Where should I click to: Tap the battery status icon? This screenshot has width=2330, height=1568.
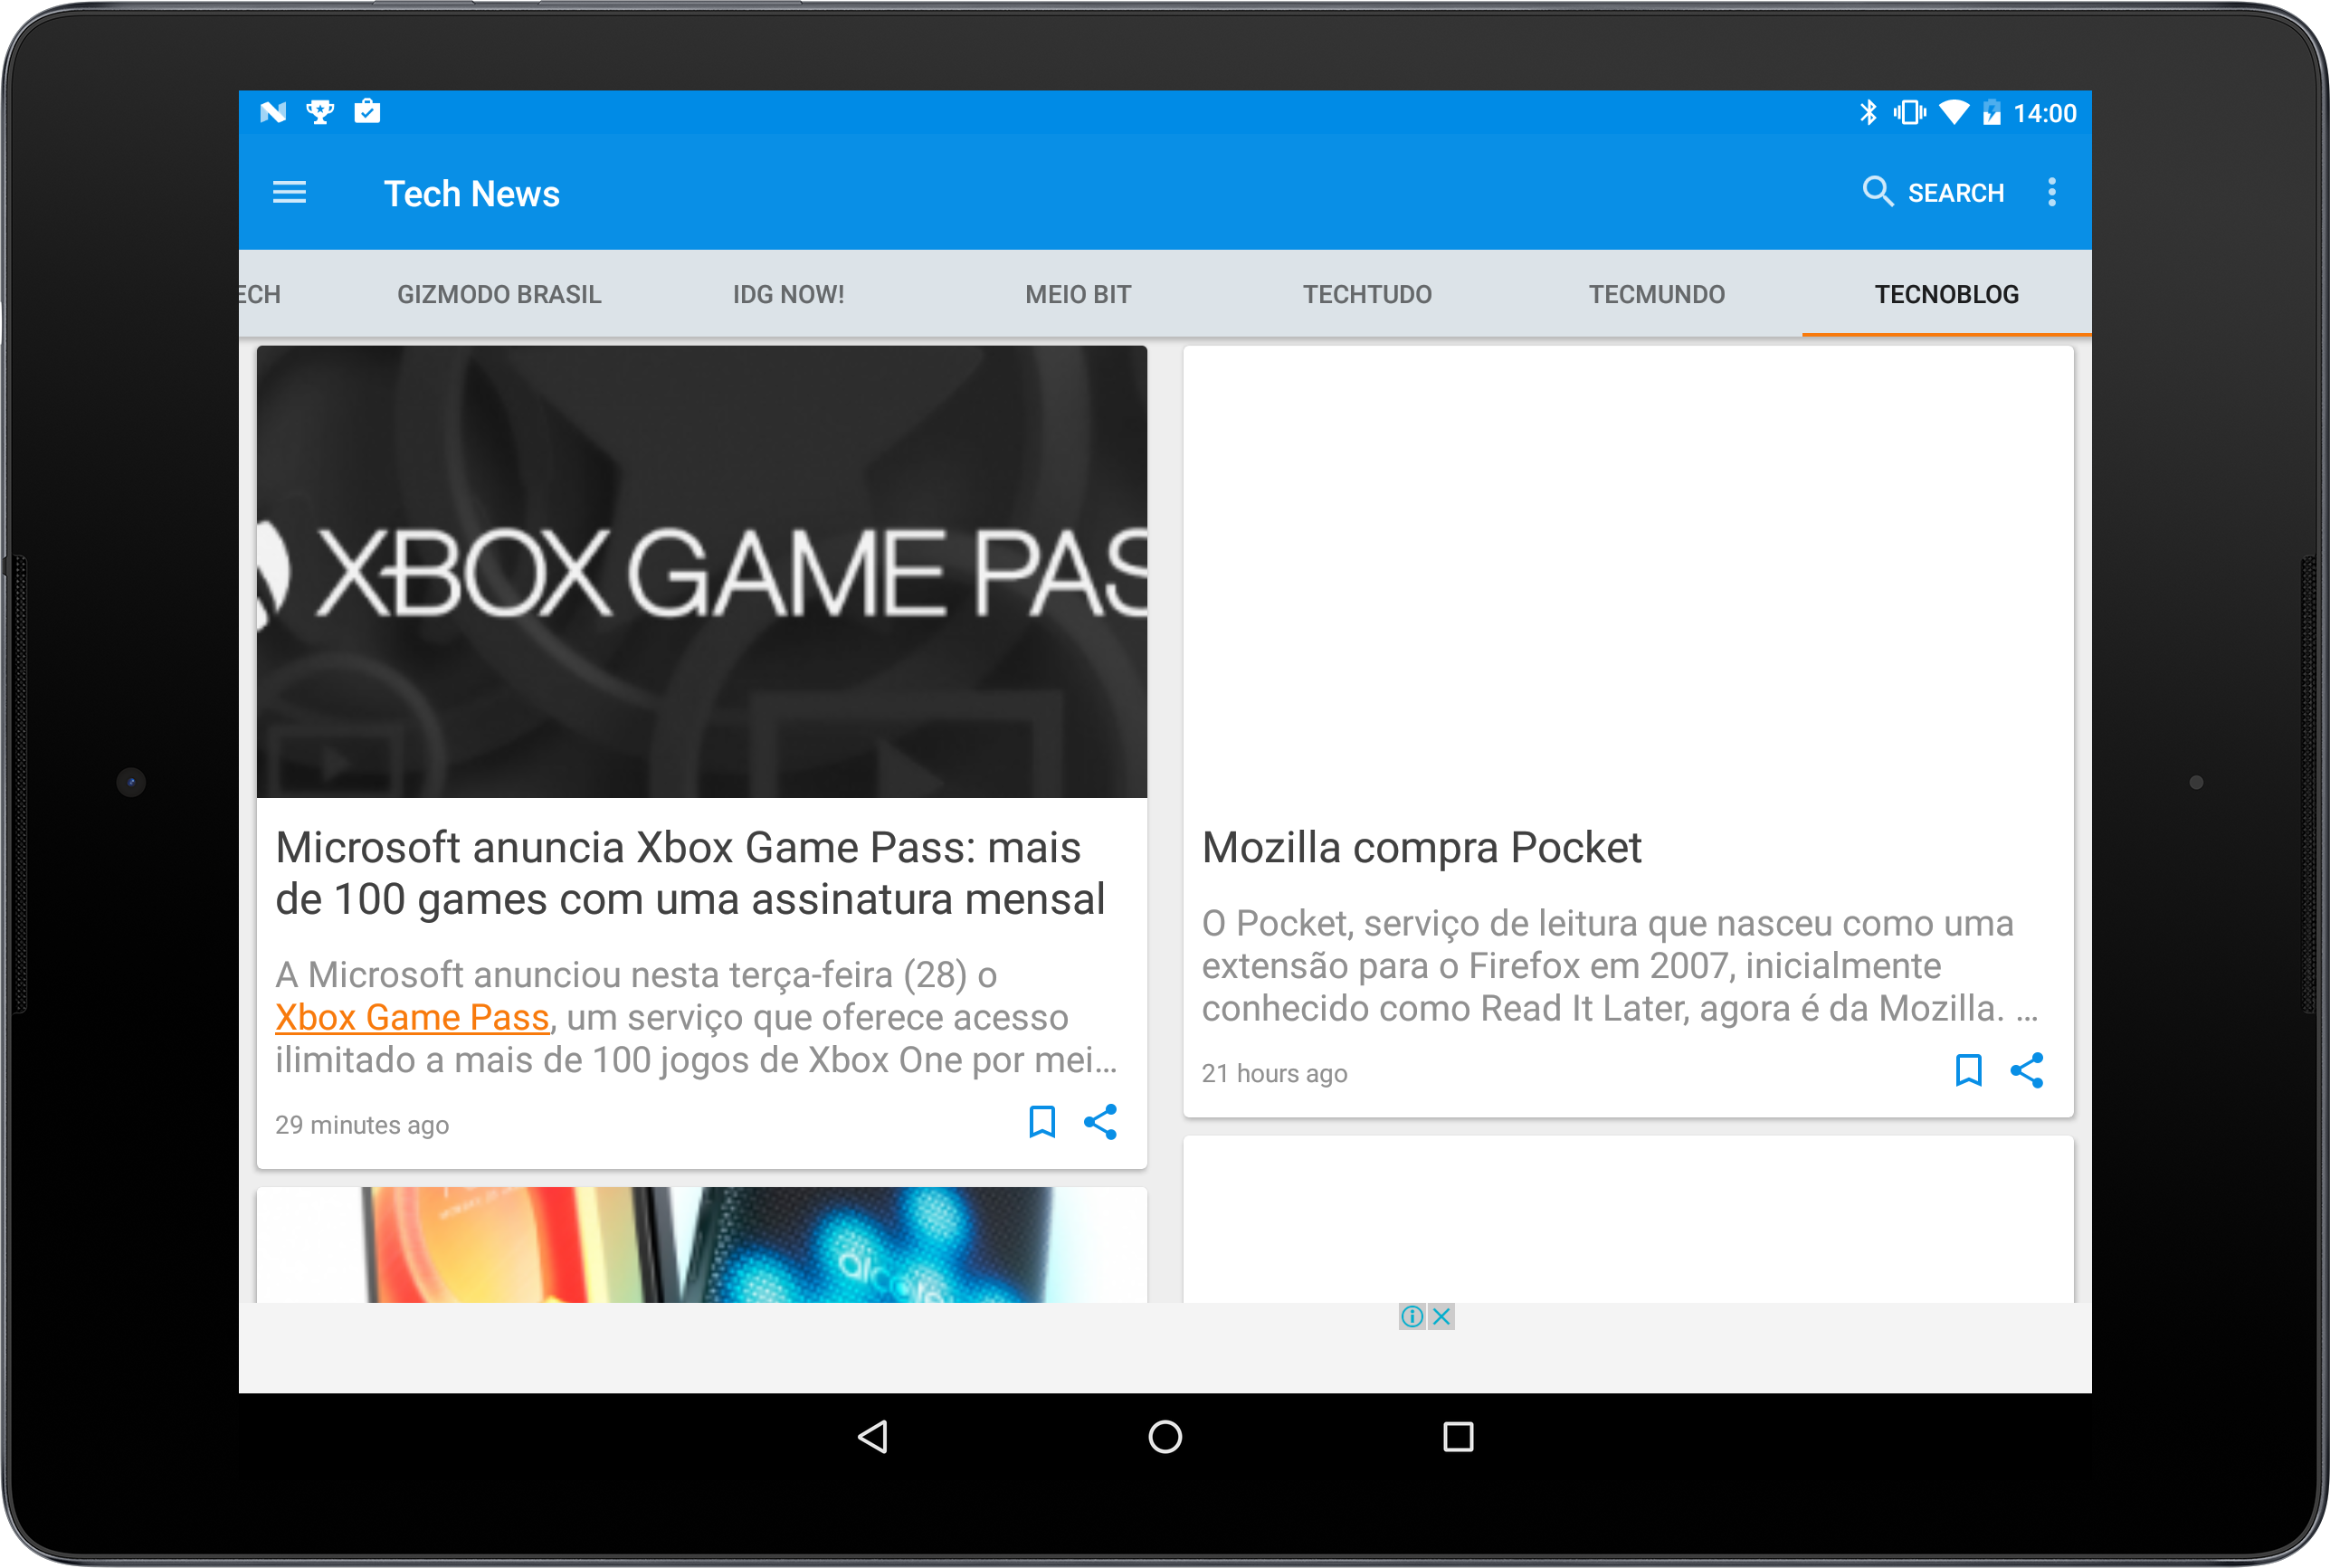point(1991,112)
